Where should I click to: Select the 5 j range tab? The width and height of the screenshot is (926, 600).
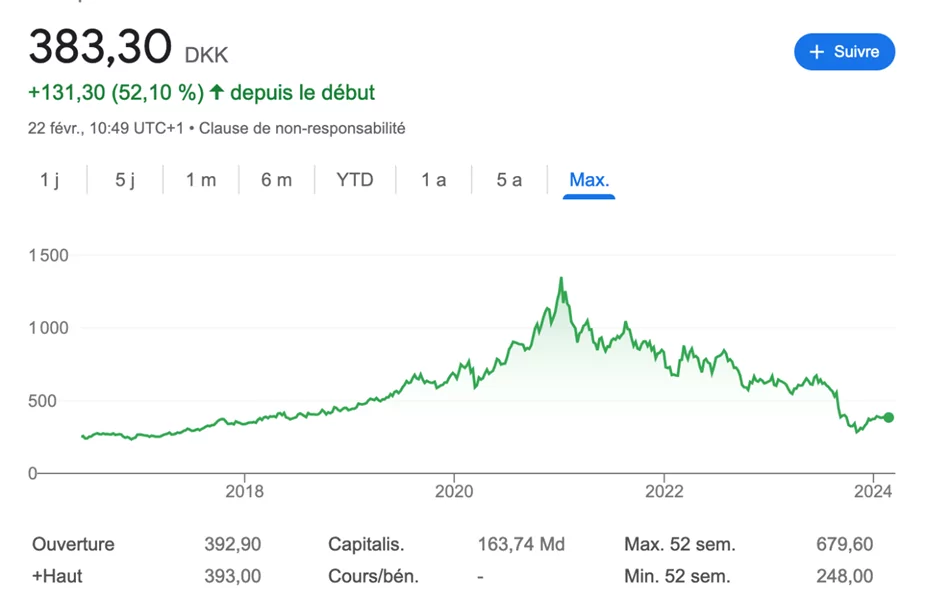click(x=125, y=180)
